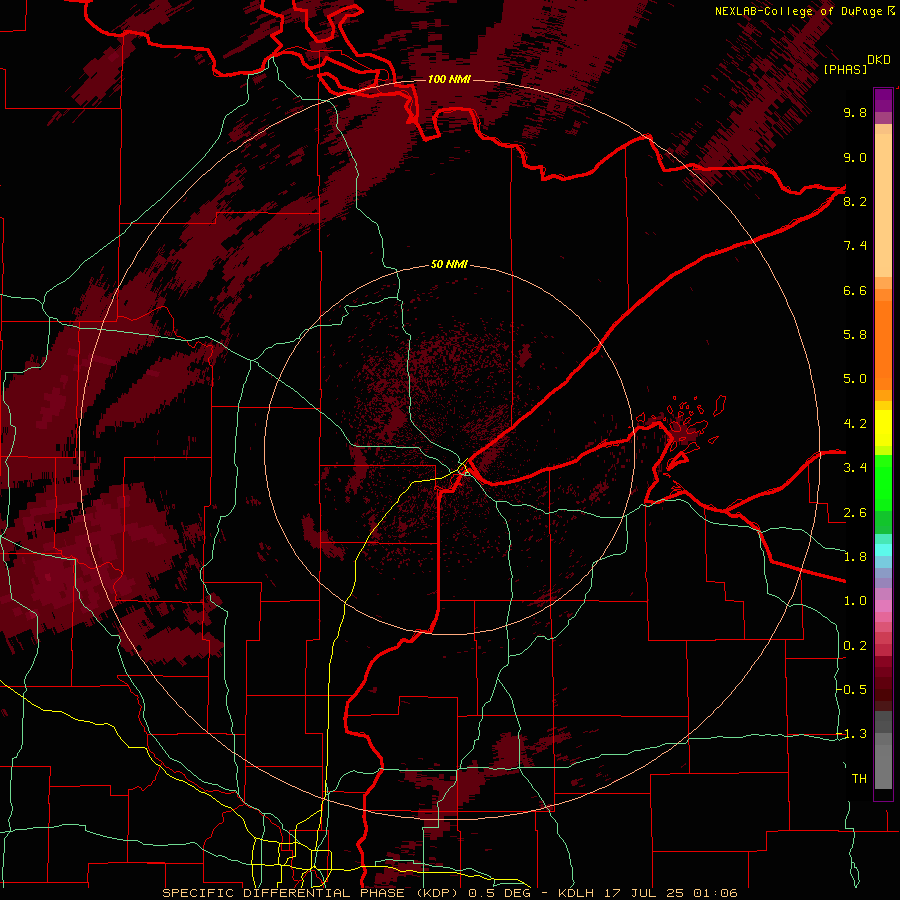Click the NEXLAB-College of DuPage label
The image size is (900, 900).
tap(798, 11)
